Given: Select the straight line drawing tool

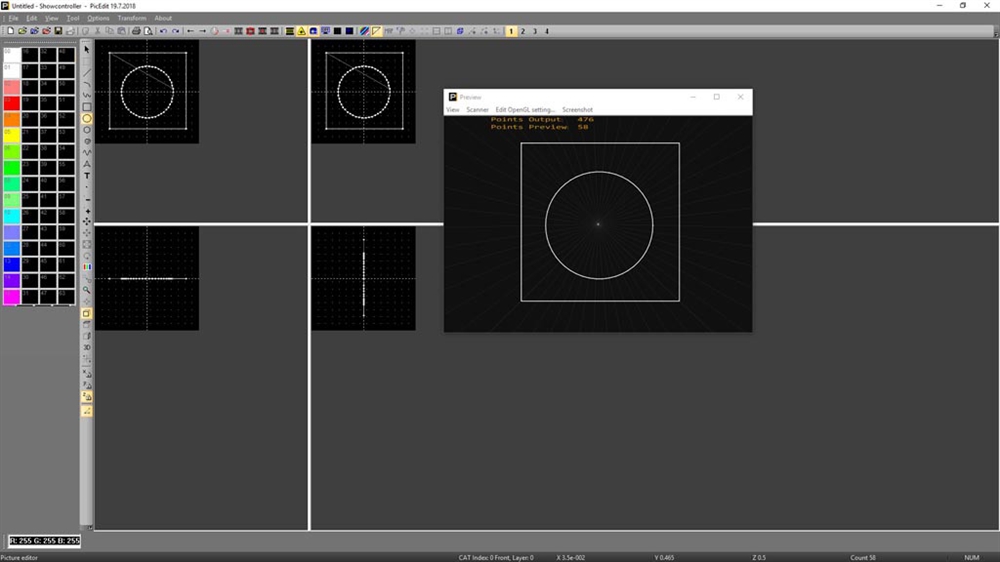Looking at the screenshot, I should (87, 72).
